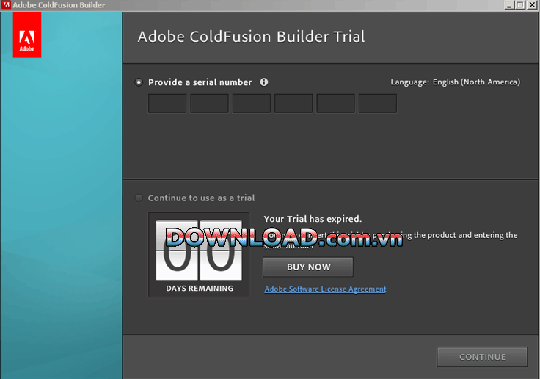The image size is (540, 379).
Task: Click the serial number info icon
Action: click(264, 82)
